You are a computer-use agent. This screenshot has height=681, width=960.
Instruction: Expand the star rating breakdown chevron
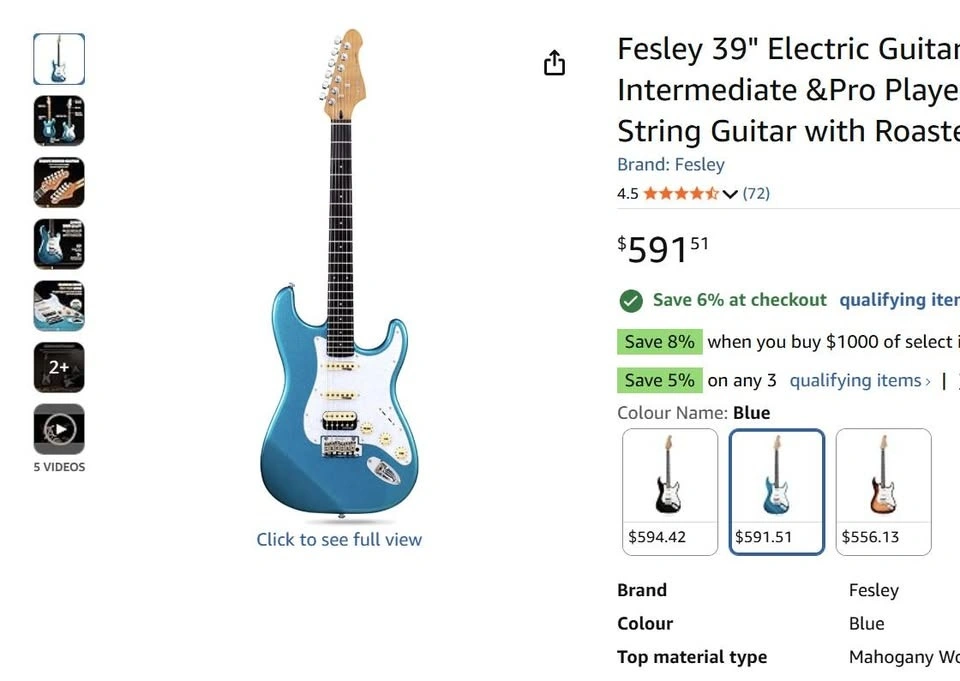tap(730, 194)
